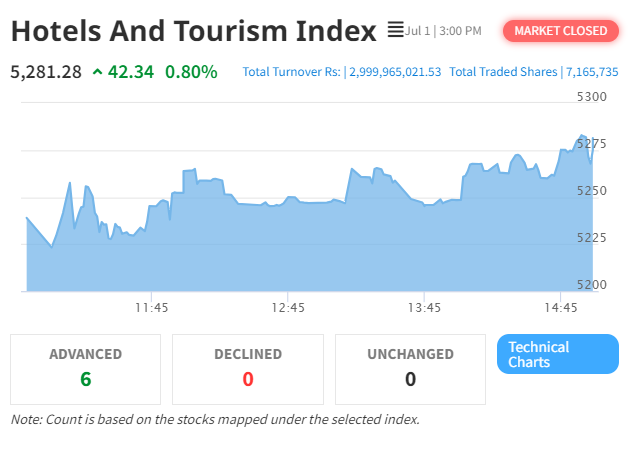Image resolution: width=628 pixels, height=466 pixels.
Task: Click the 5275 price axis label
Action: click(x=592, y=144)
